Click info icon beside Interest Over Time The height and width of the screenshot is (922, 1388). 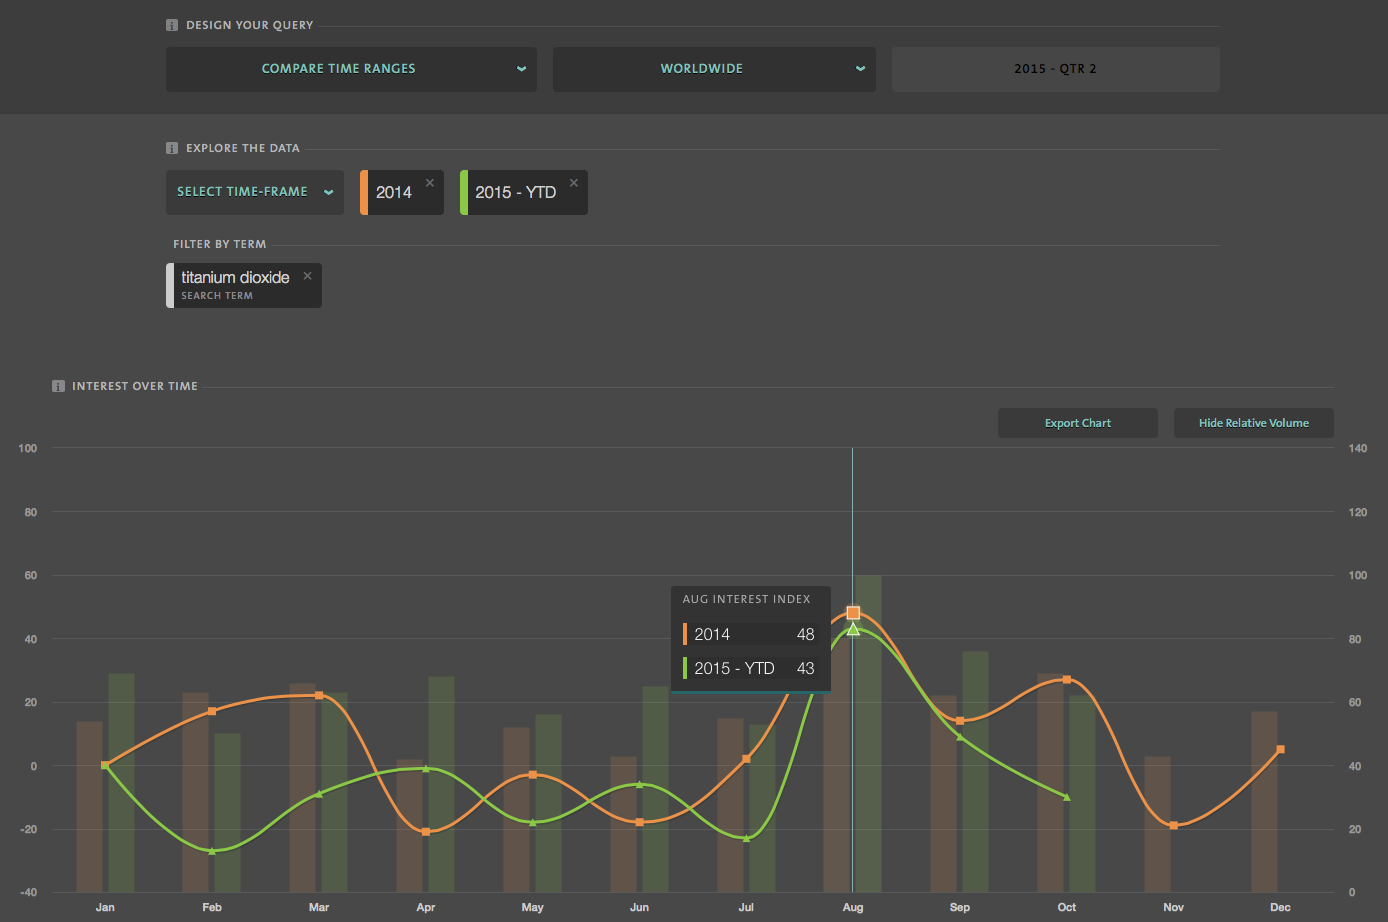(x=58, y=386)
